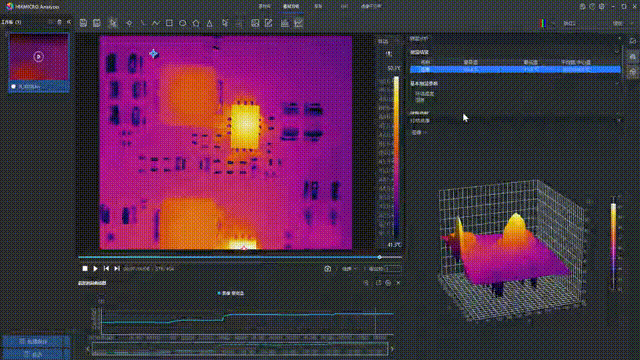Click the zoom icon in trend chart header
This screenshot has width=640, height=360.
pyautogui.click(x=366, y=283)
